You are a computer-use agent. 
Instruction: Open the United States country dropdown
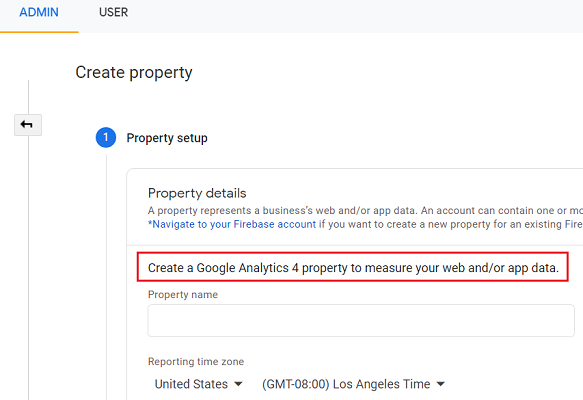pos(199,384)
